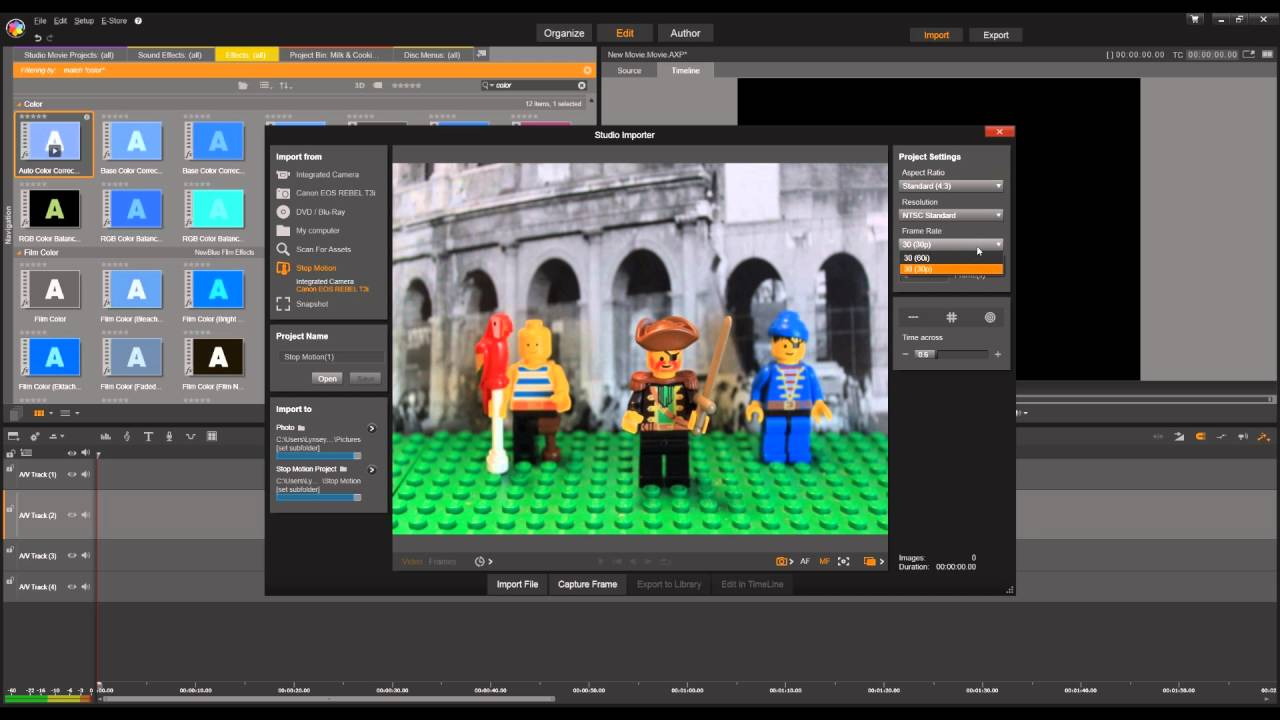This screenshot has height=720, width=1280.
Task: Open the File menu
Action: pyautogui.click(x=40, y=21)
